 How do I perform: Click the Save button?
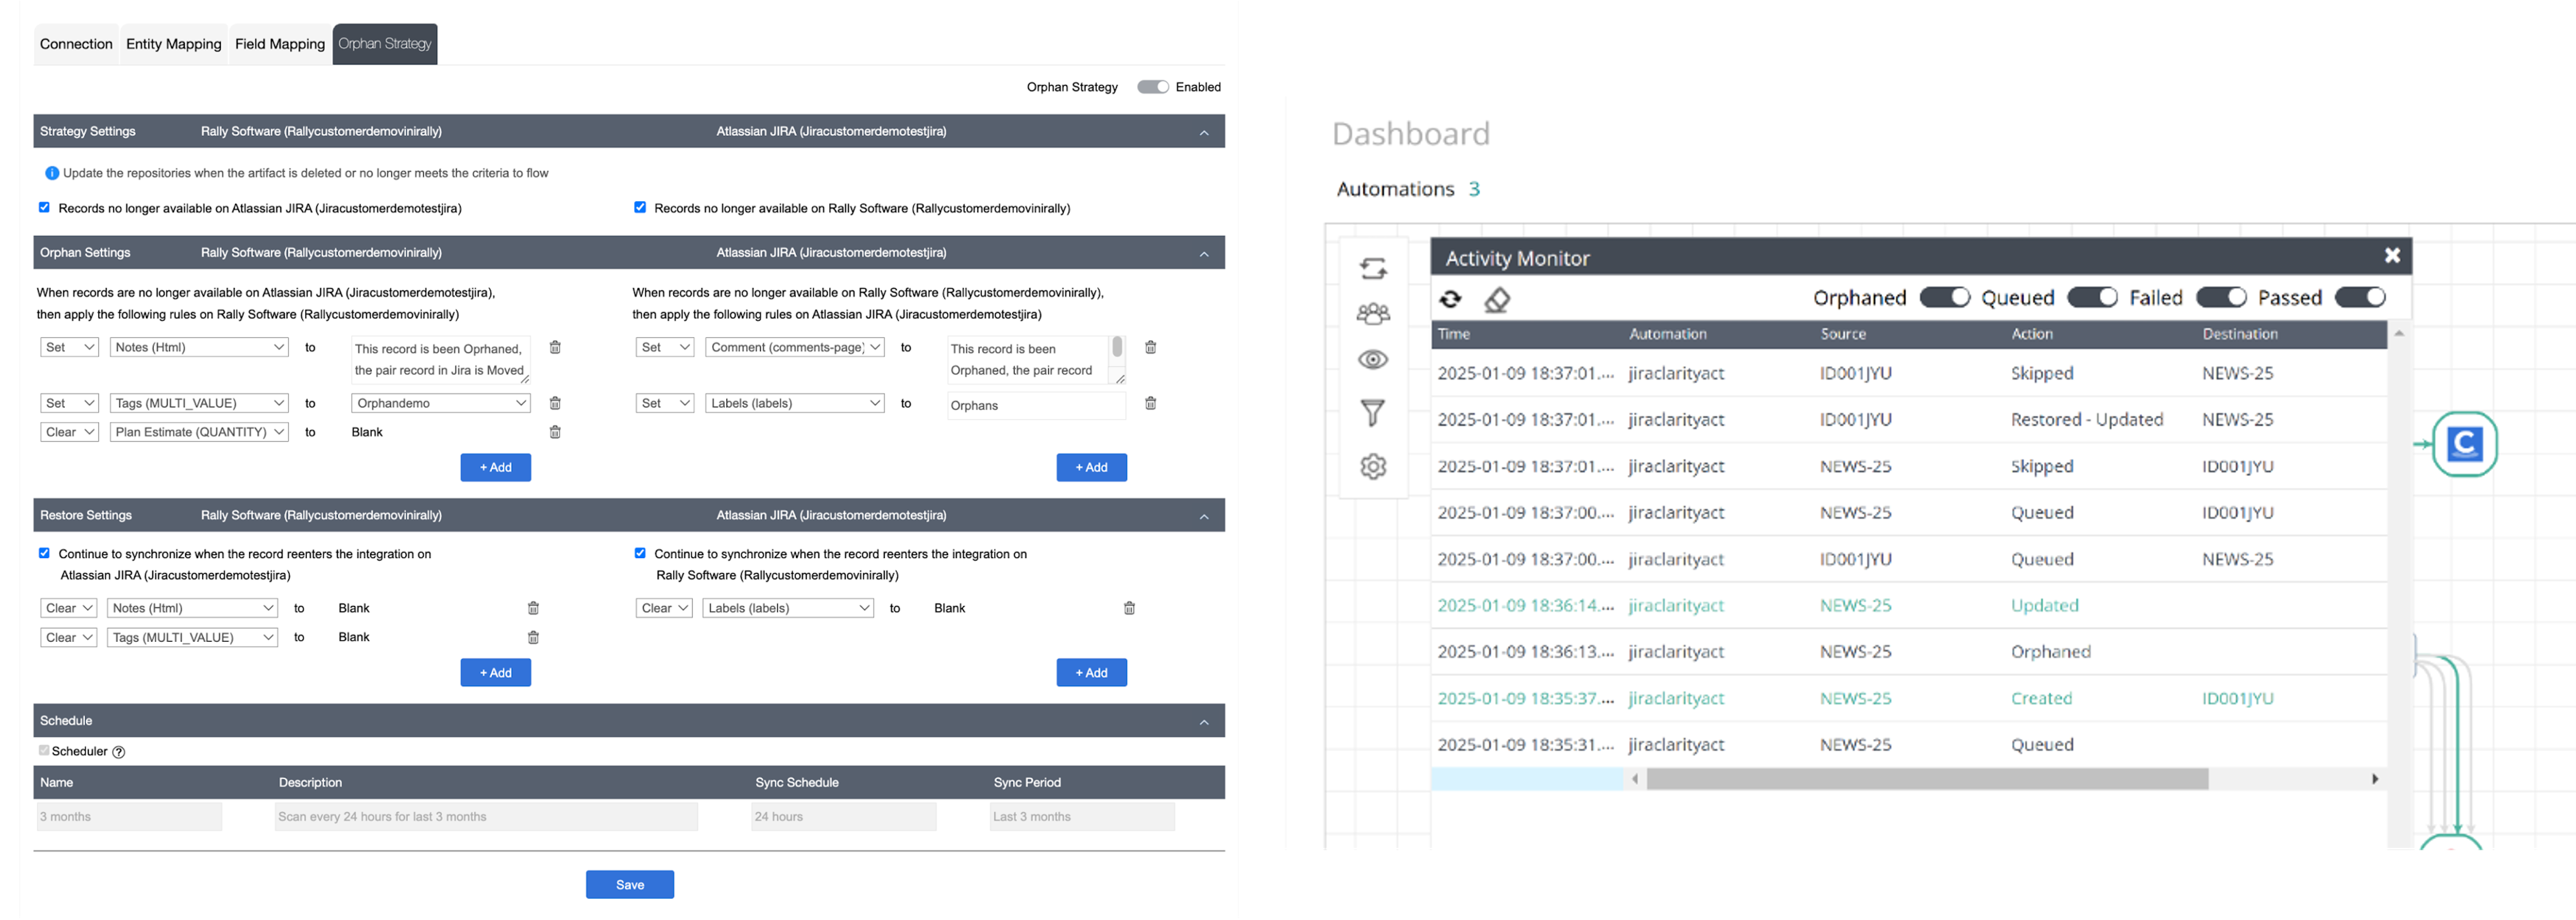pos(630,884)
